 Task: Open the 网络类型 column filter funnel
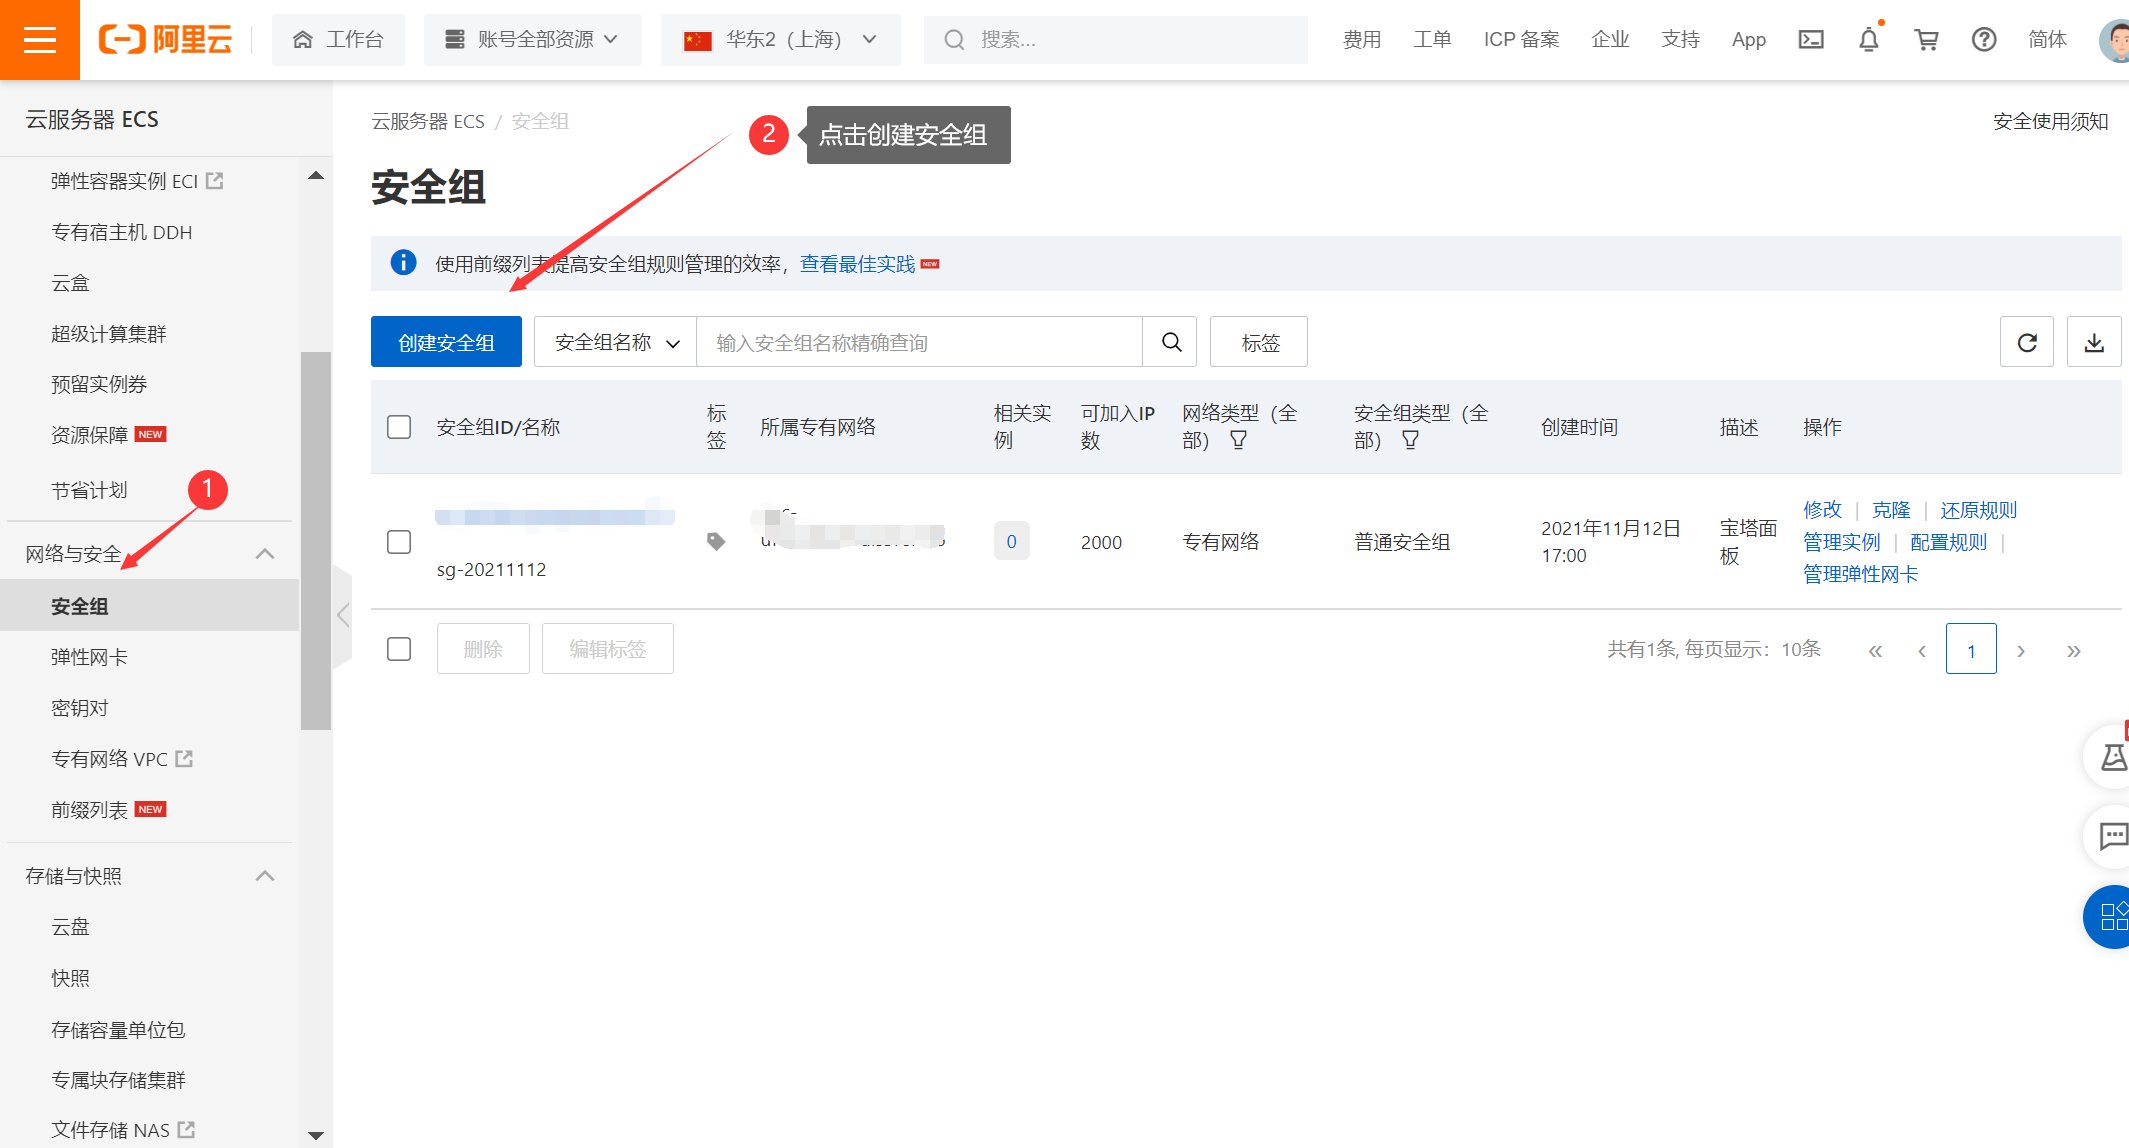(x=1239, y=438)
